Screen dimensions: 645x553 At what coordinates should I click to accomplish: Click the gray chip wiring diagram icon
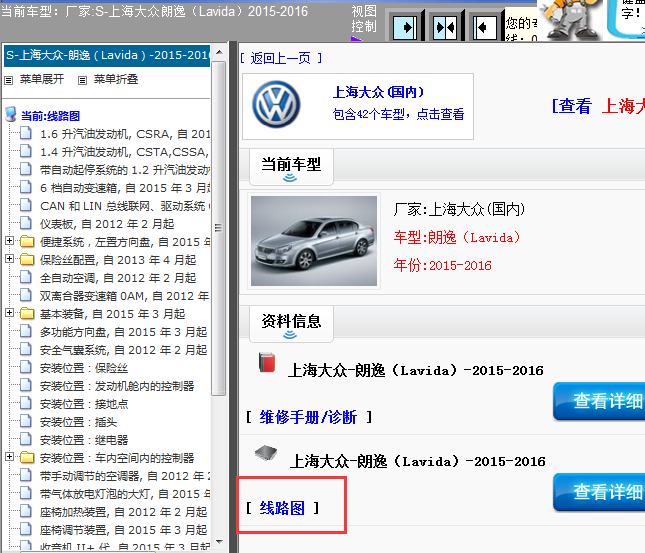point(266,453)
